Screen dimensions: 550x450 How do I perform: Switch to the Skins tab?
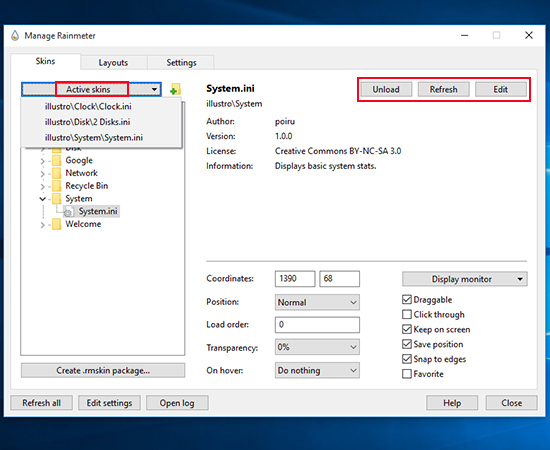(45, 61)
